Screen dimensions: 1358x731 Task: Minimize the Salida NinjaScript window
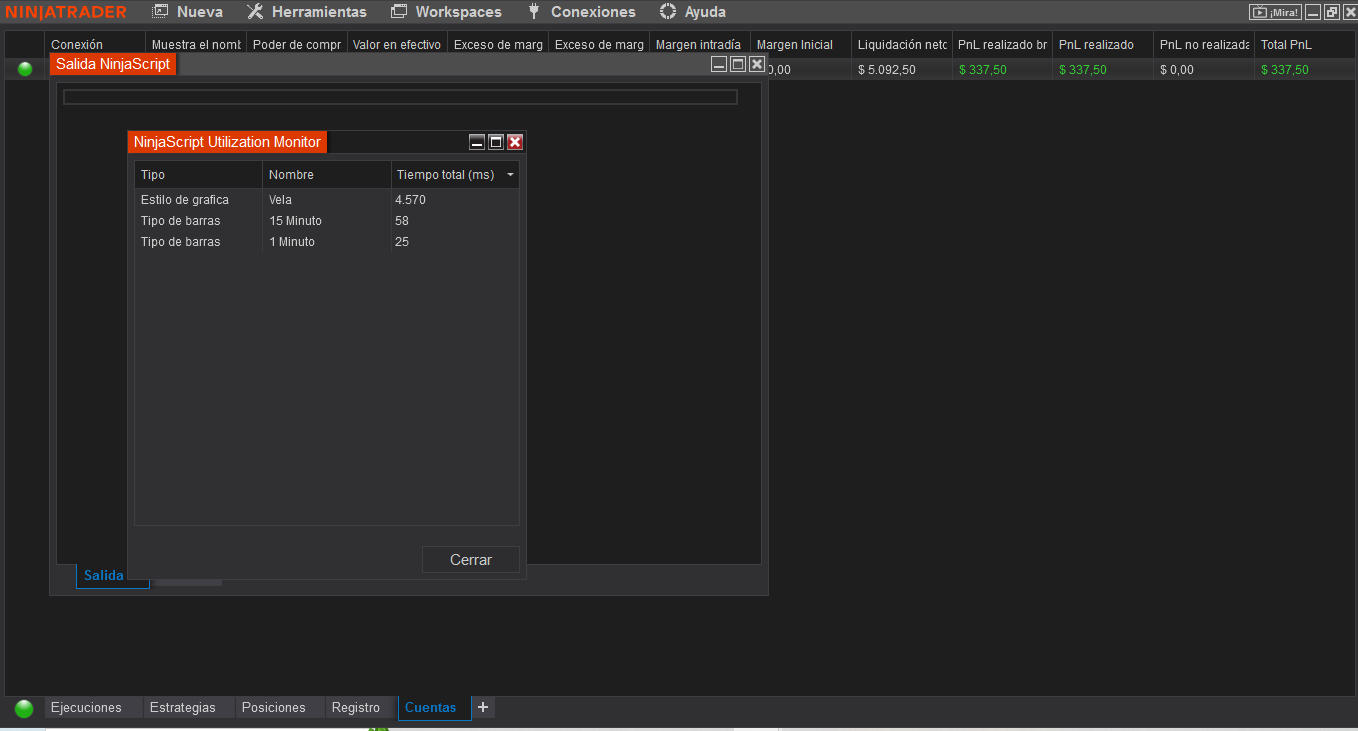coord(719,64)
